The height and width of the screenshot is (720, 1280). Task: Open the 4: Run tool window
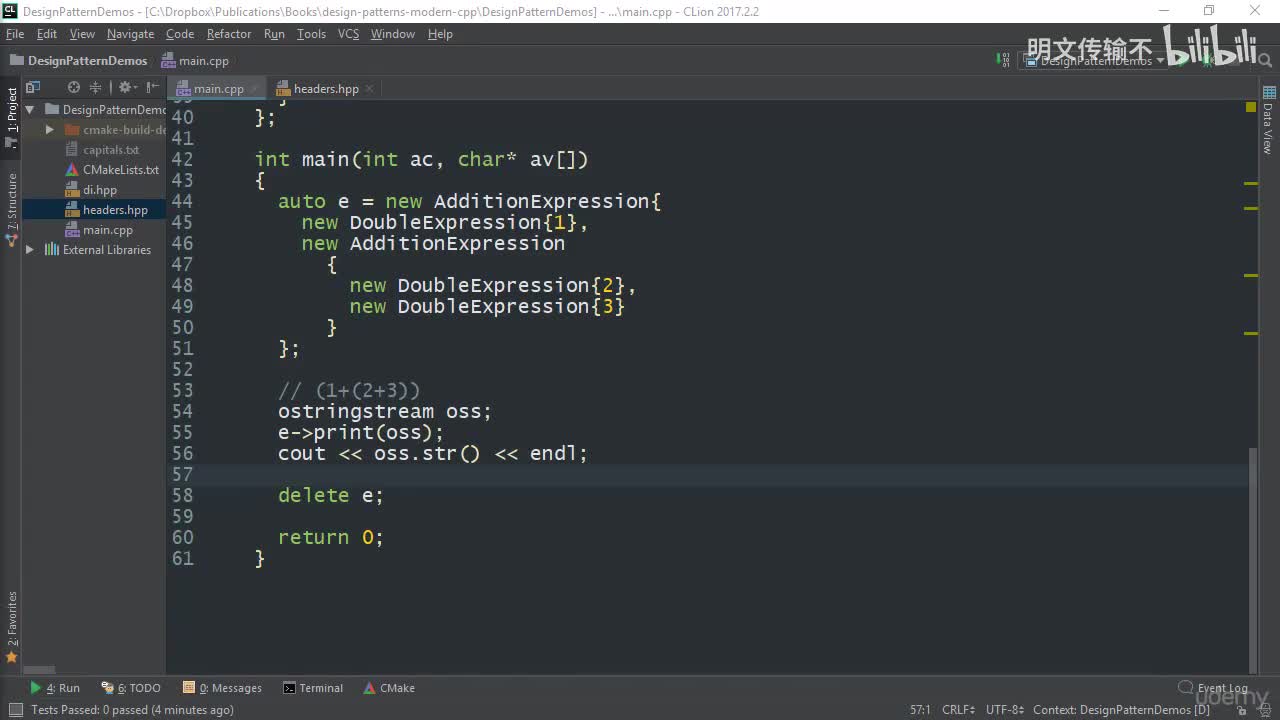click(56, 688)
